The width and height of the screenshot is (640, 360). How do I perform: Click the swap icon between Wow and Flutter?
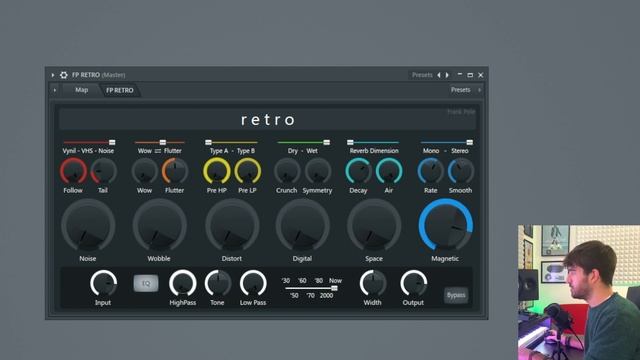point(158,151)
